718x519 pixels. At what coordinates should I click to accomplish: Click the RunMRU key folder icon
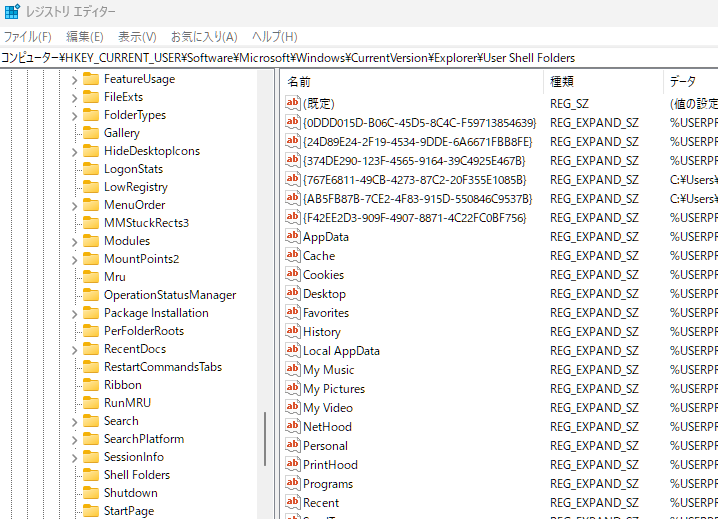coord(91,403)
